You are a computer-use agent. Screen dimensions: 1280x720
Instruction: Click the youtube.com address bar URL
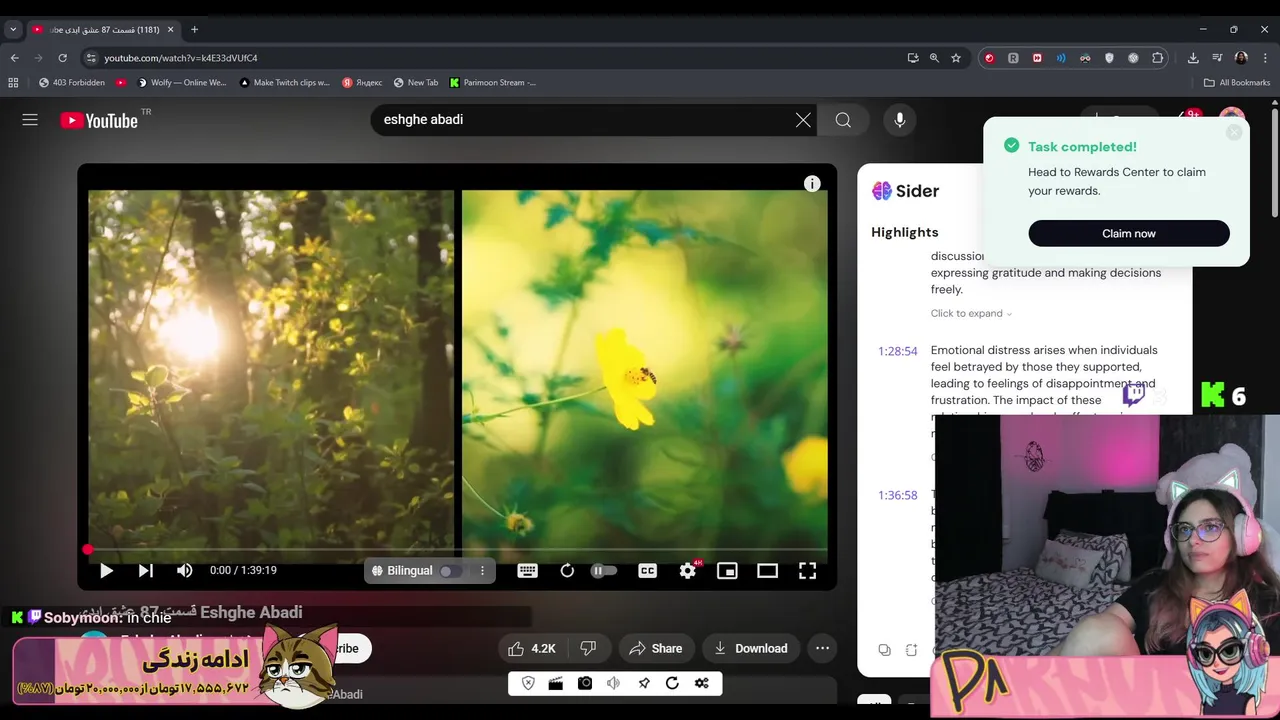pos(181,58)
